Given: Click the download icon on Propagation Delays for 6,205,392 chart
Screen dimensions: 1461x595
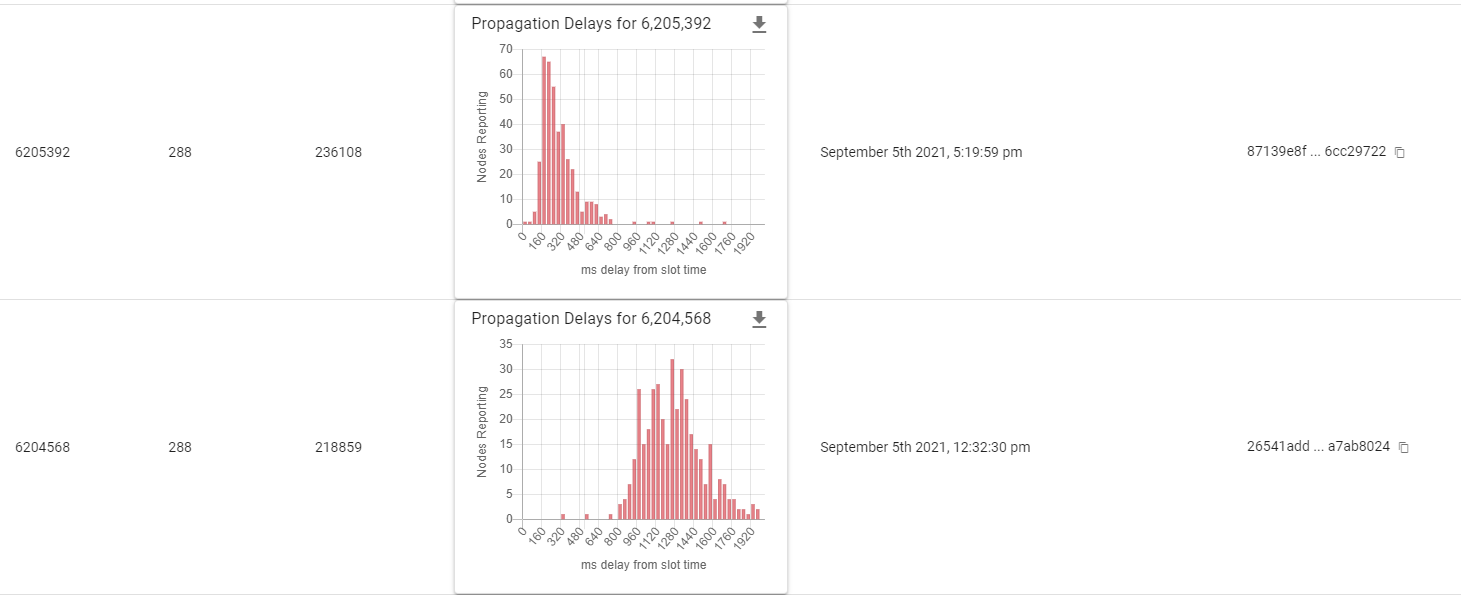Looking at the screenshot, I should pyautogui.click(x=759, y=24).
